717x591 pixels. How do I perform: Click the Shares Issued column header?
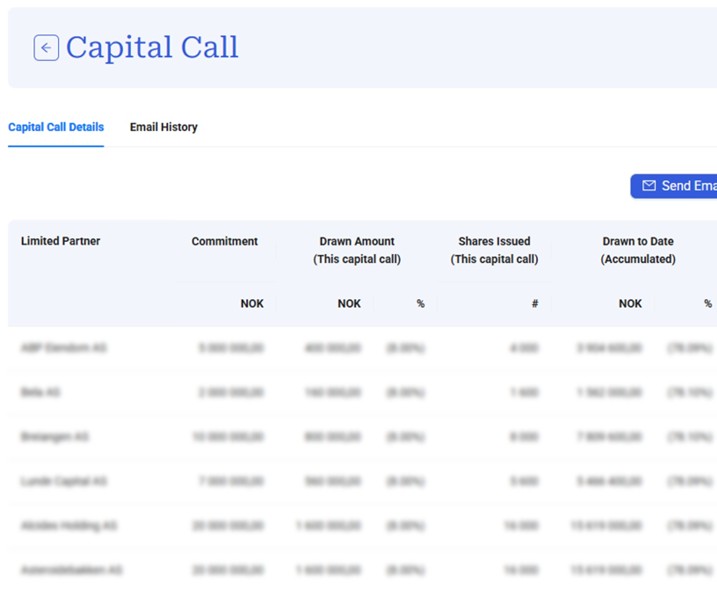pyautogui.click(x=494, y=250)
